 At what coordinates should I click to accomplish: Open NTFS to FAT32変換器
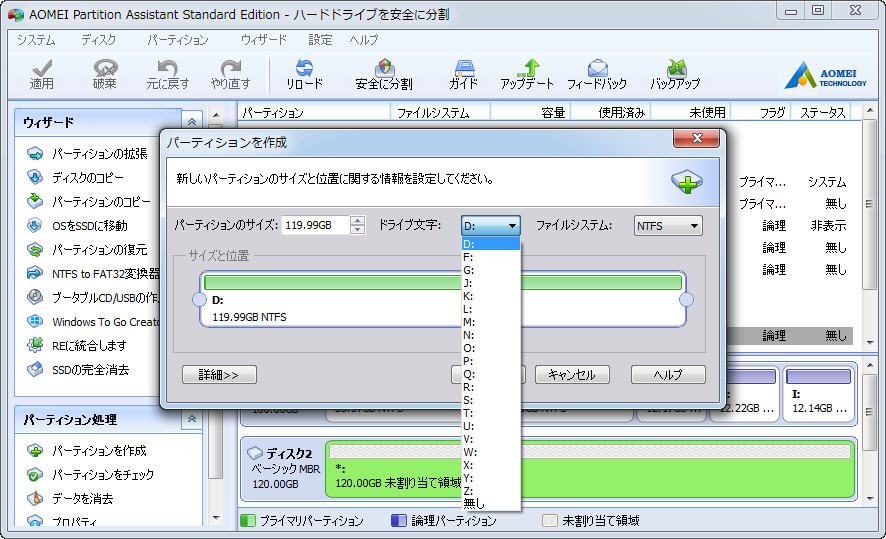(x=93, y=273)
